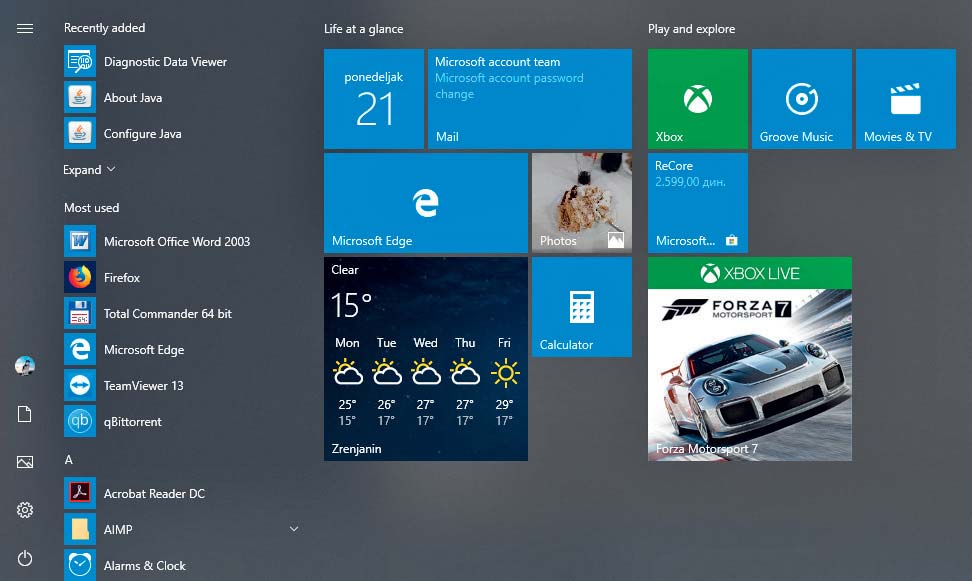Click the Diagnostic Data Viewer label
972x581 pixels.
click(x=166, y=61)
